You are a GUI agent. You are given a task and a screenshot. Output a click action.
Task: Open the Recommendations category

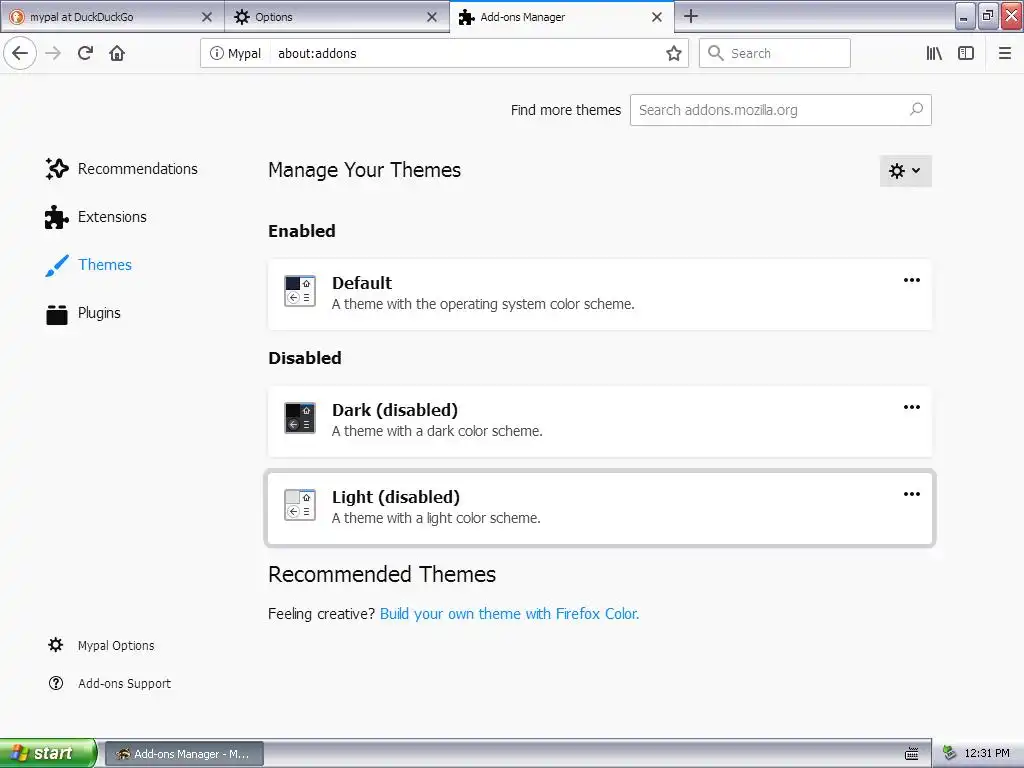point(121,168)
